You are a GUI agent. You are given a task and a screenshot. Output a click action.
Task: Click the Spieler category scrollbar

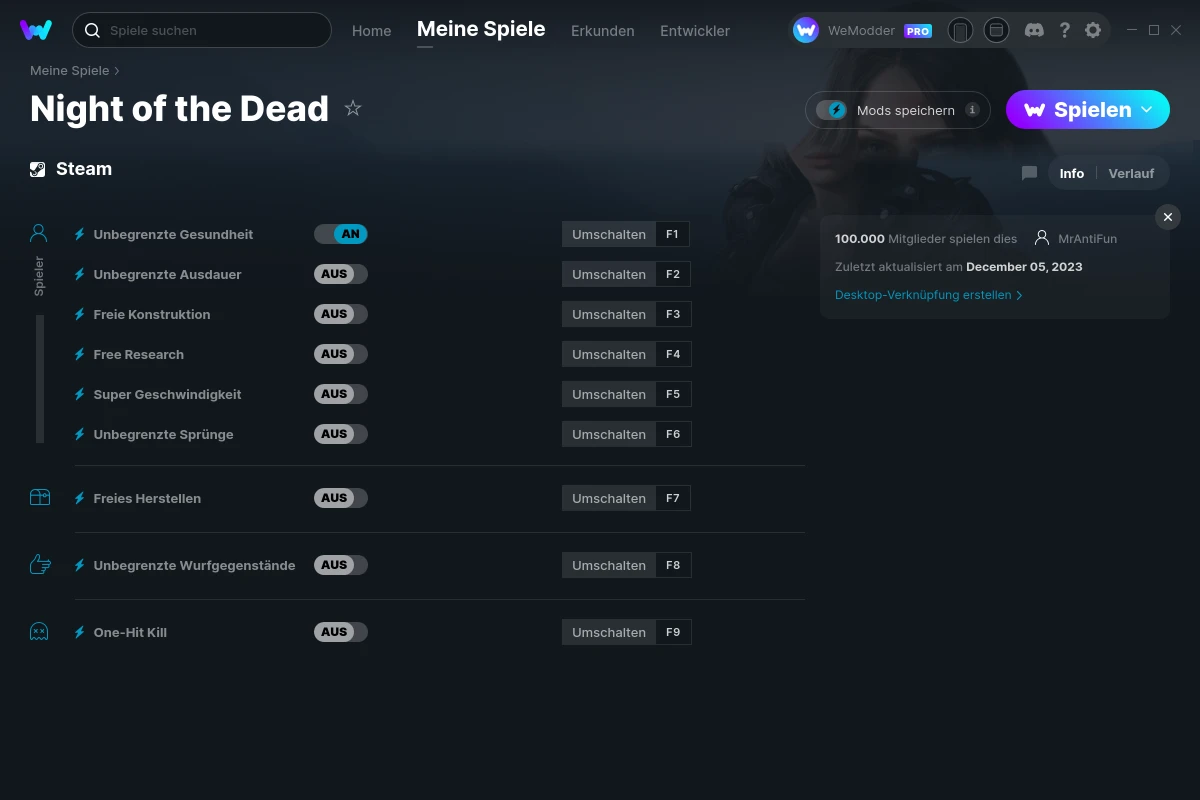tap(40, 378)
